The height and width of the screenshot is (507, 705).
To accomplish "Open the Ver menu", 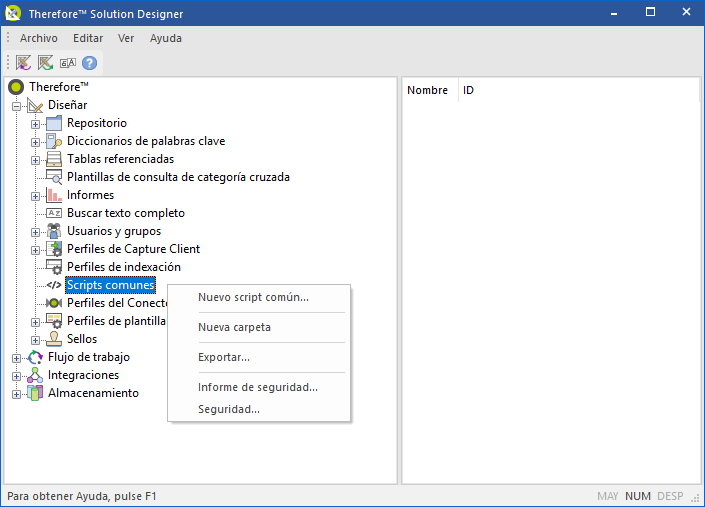I will point(126,38).
